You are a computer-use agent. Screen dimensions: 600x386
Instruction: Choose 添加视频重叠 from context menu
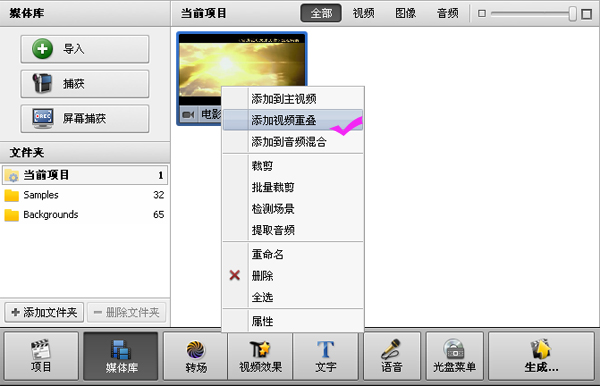(x=293, y=120)
